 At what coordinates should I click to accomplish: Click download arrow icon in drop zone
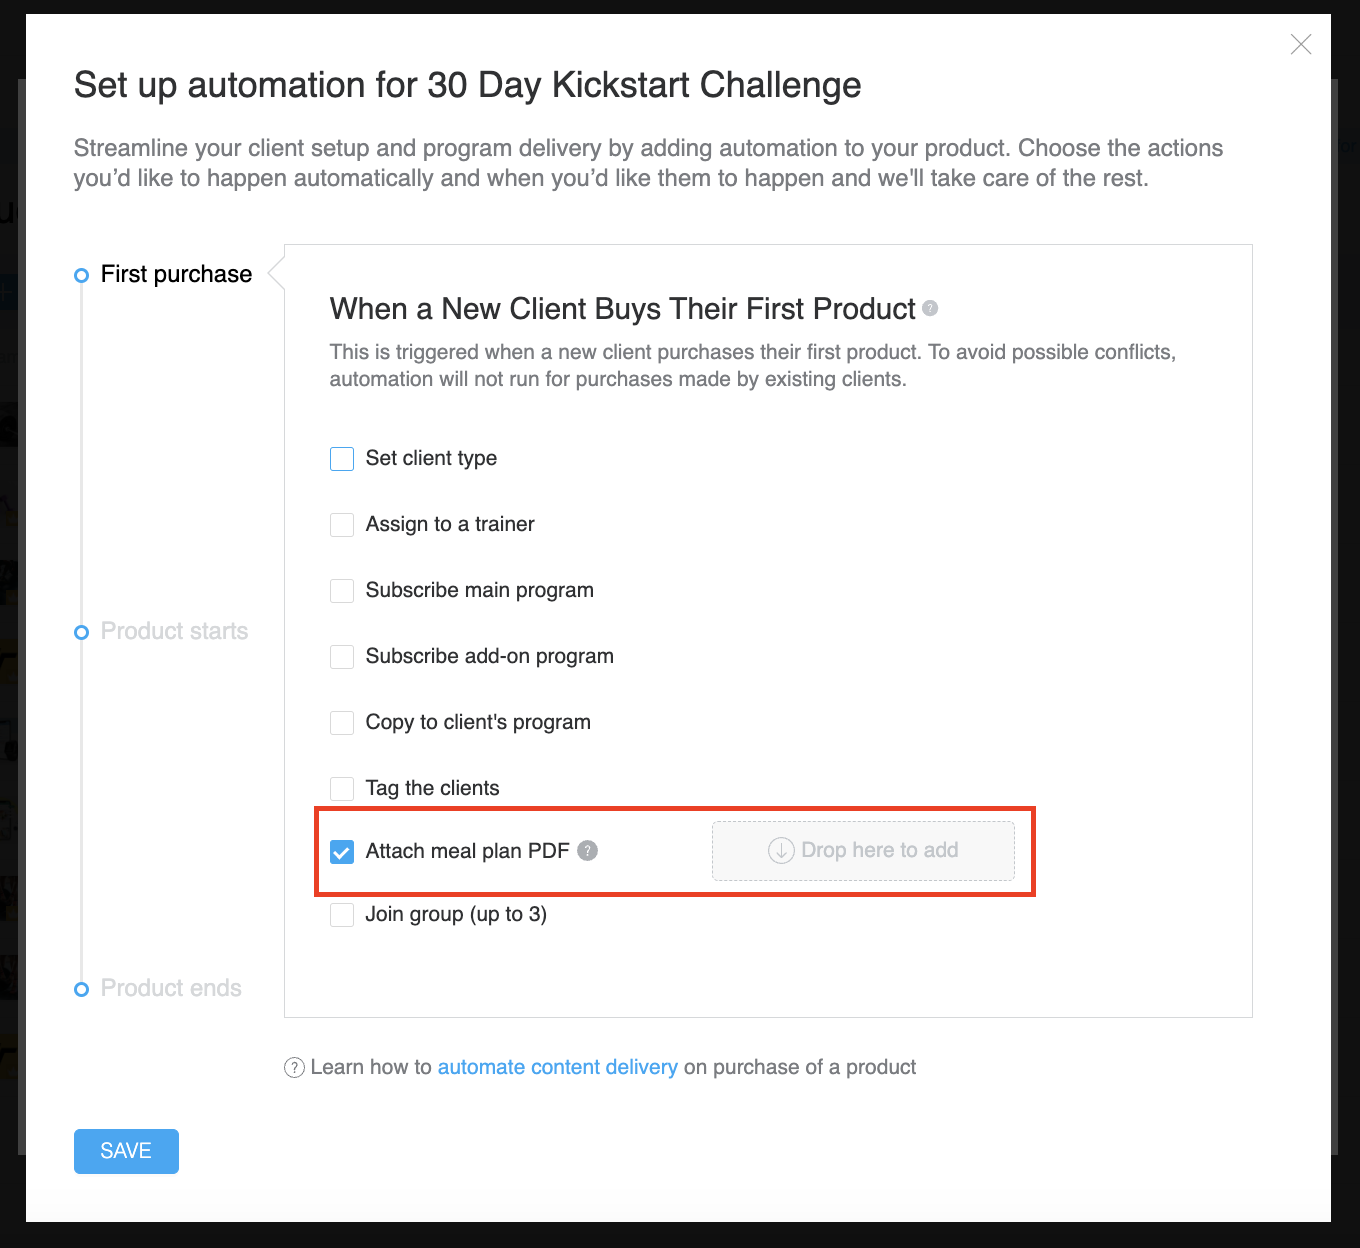click(781, 851)
